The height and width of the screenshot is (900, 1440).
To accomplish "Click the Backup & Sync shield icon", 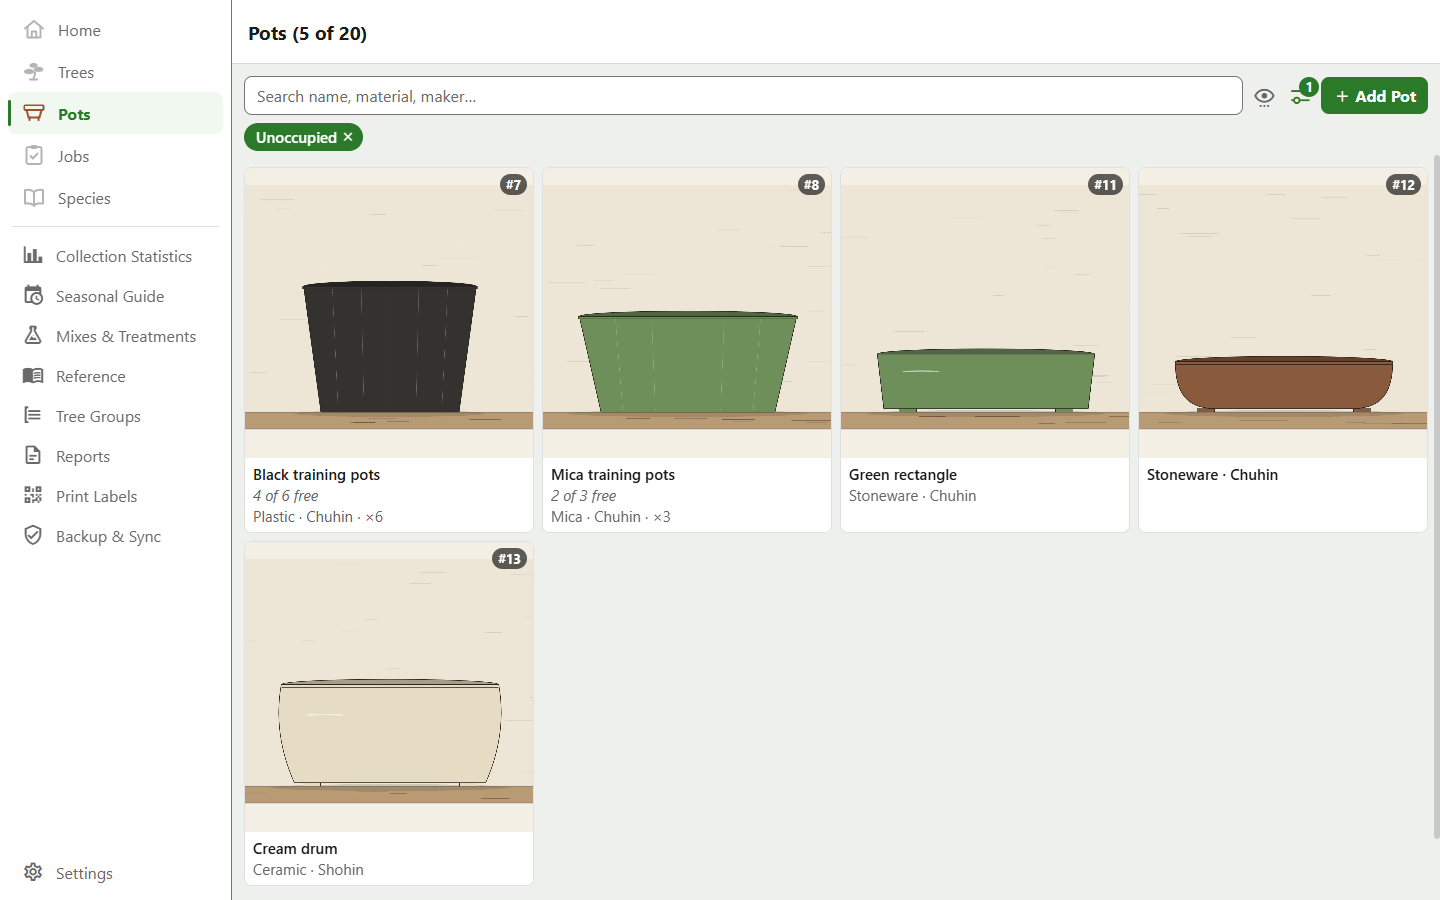I will [x=33, y=536].
